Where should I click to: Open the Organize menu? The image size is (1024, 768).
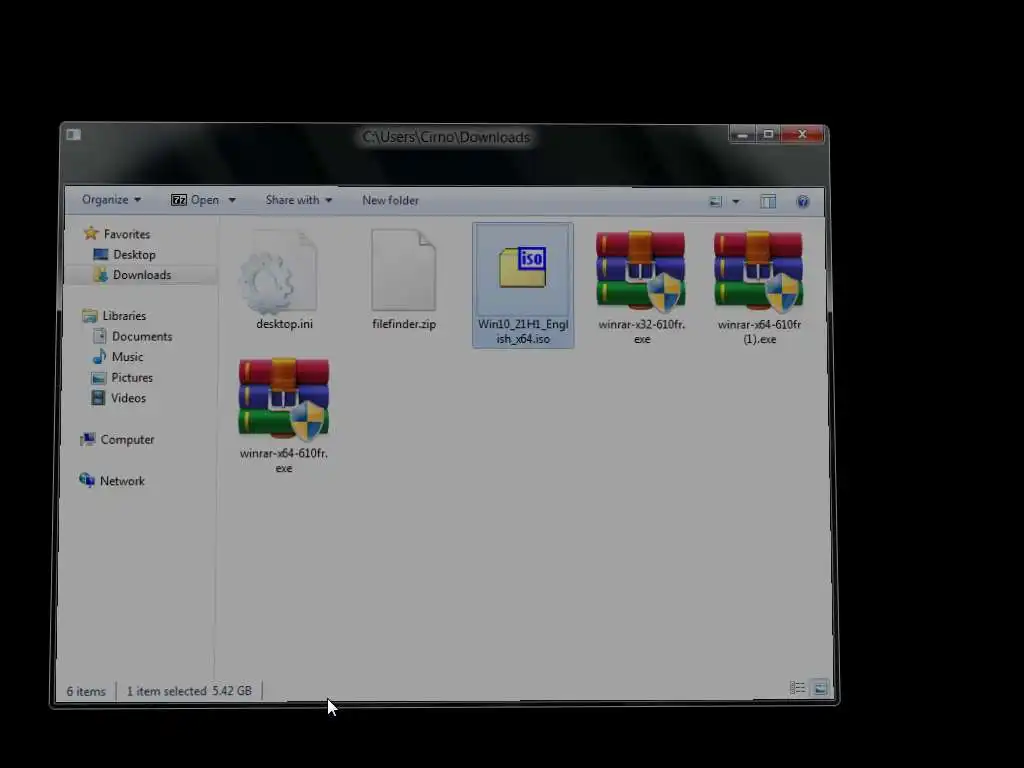coord(111,200)
